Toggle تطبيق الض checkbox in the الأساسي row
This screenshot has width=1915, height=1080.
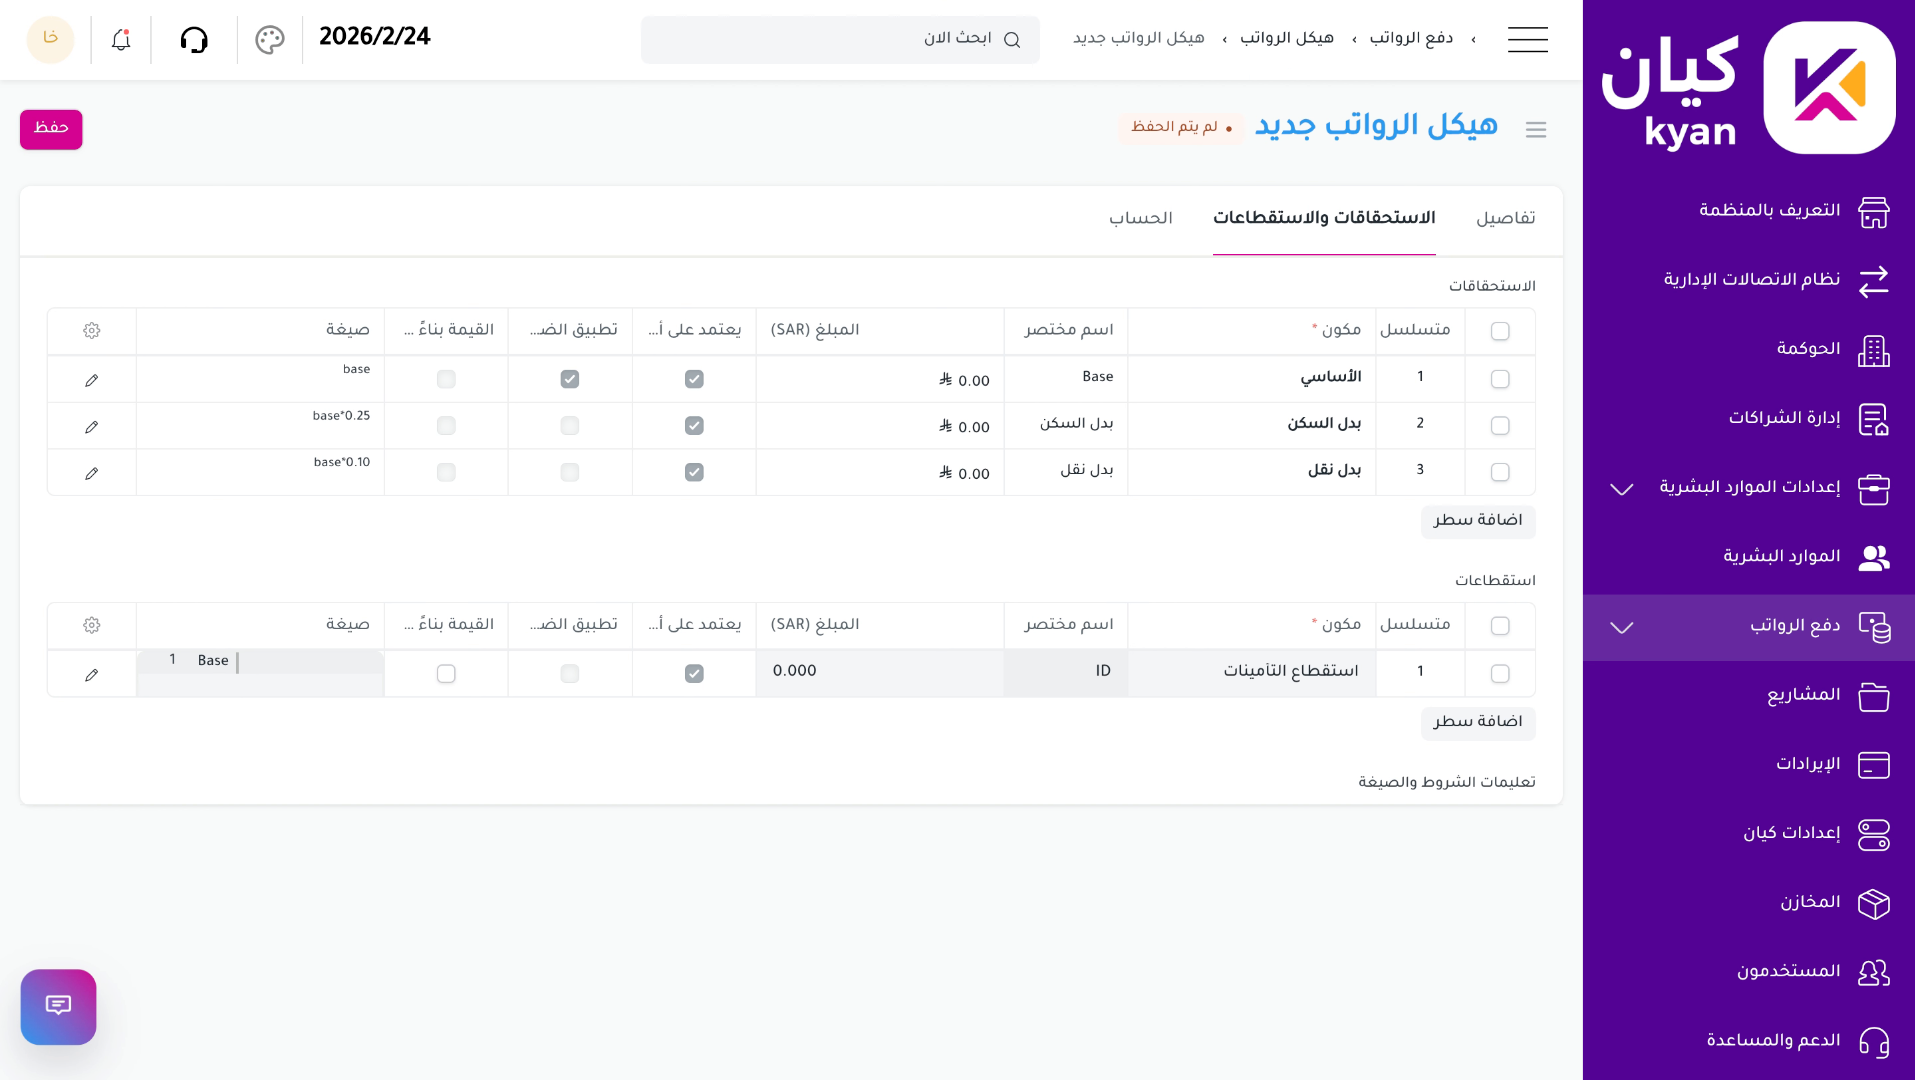[x=570, y=379]
